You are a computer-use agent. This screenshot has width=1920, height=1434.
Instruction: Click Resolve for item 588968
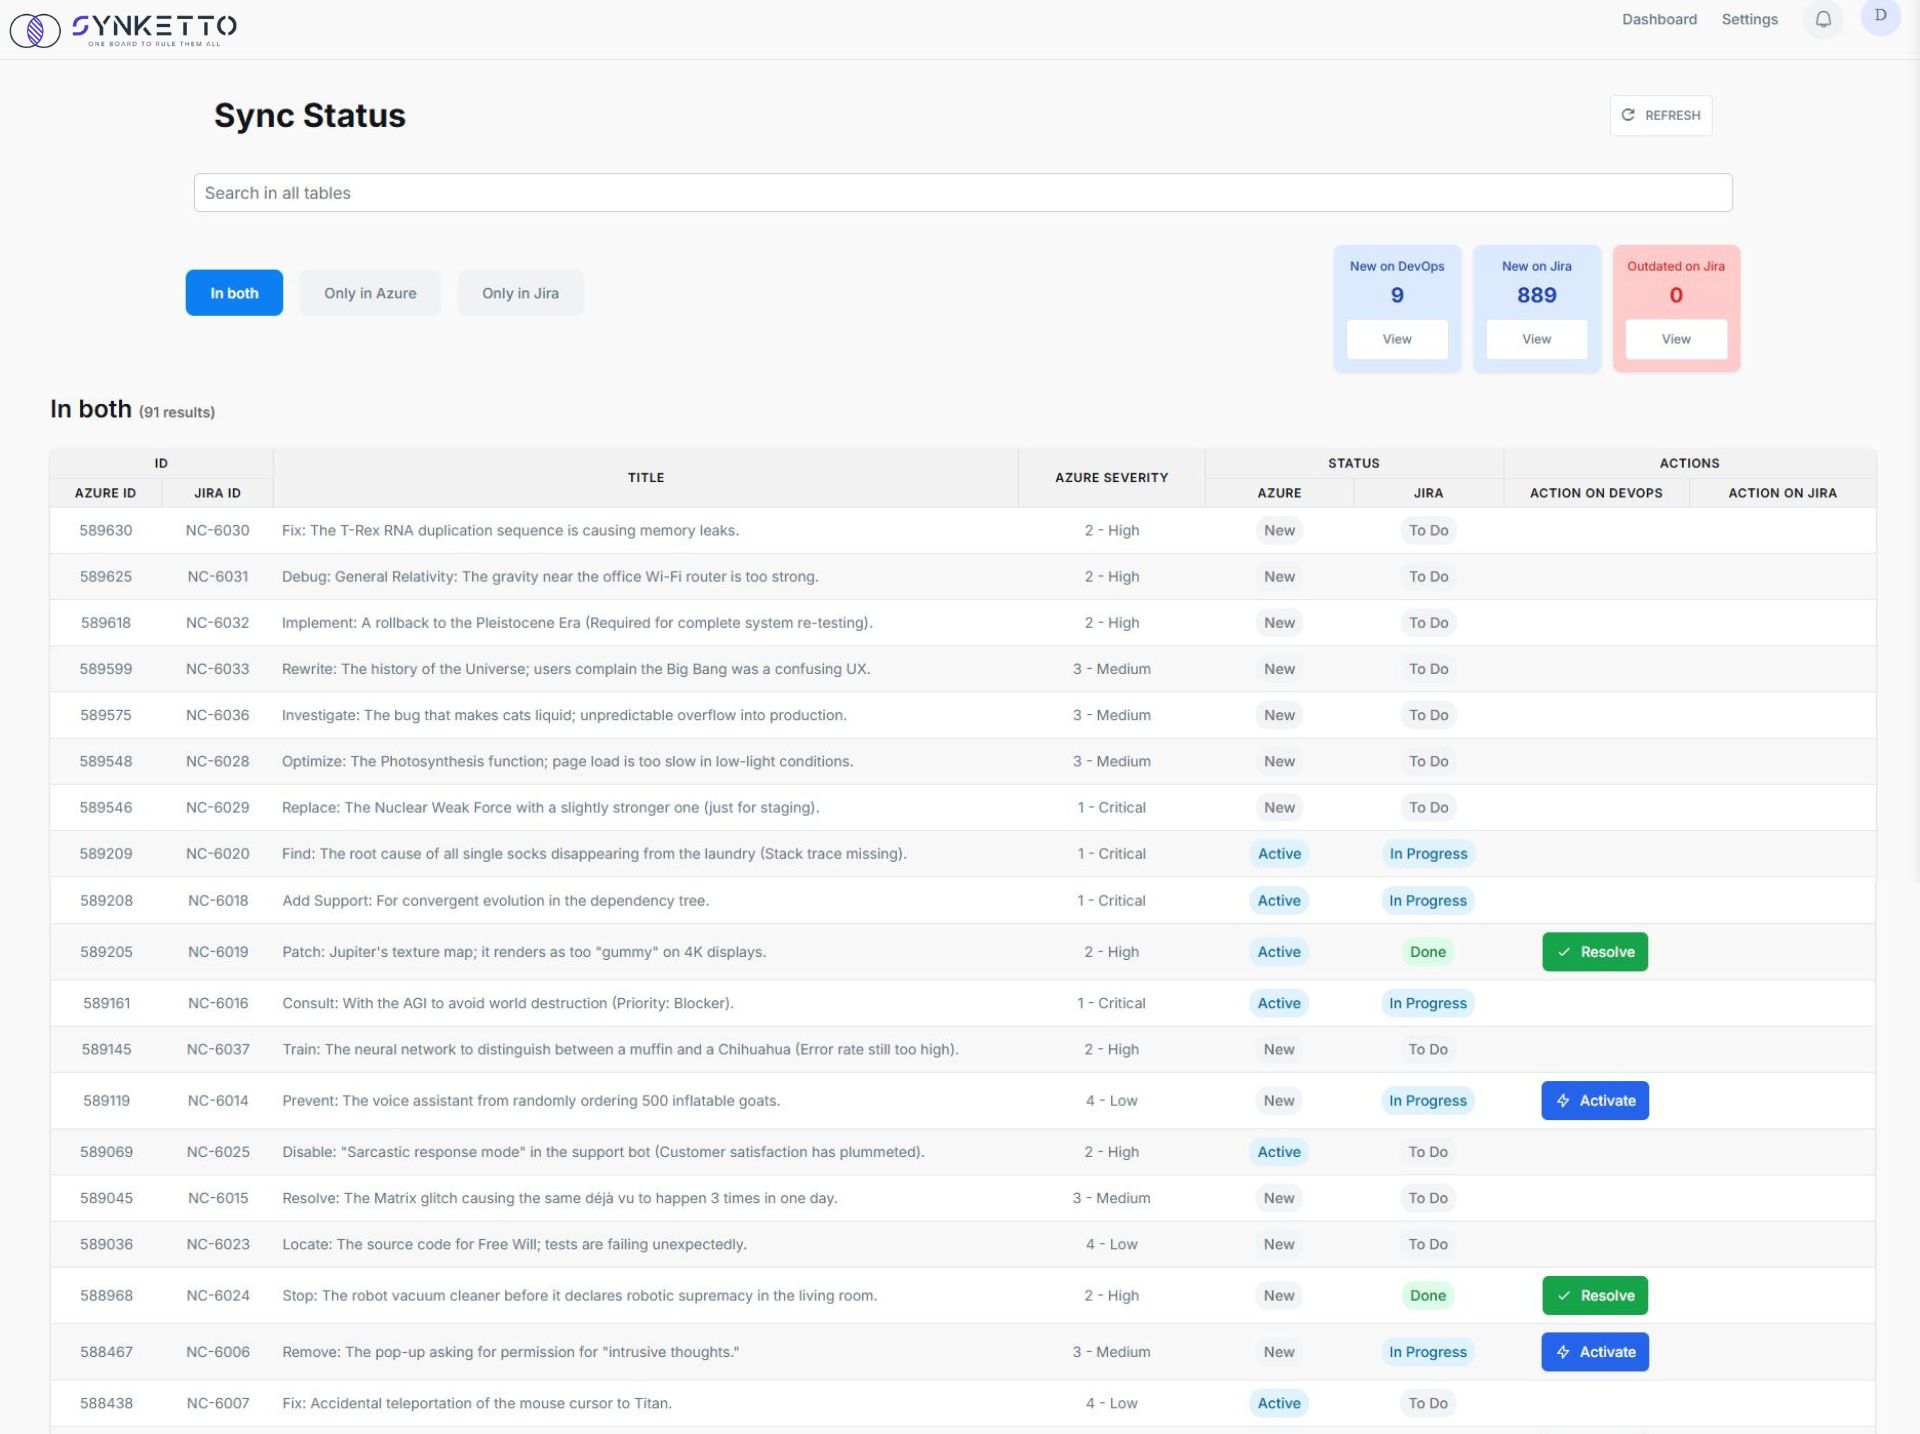1595,1295
